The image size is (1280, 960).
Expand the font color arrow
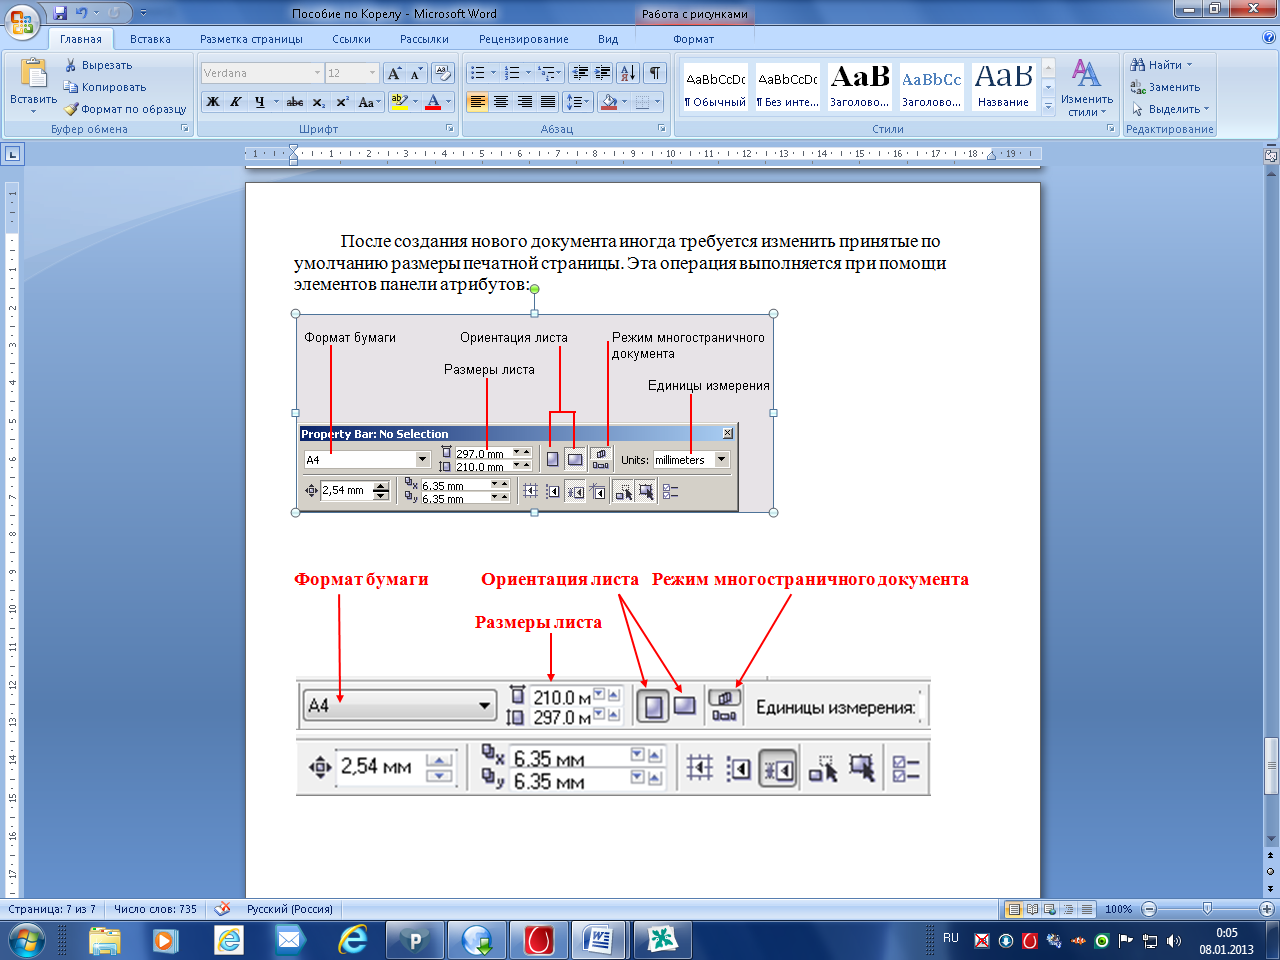pyautogui.click(x=449, y=102)
